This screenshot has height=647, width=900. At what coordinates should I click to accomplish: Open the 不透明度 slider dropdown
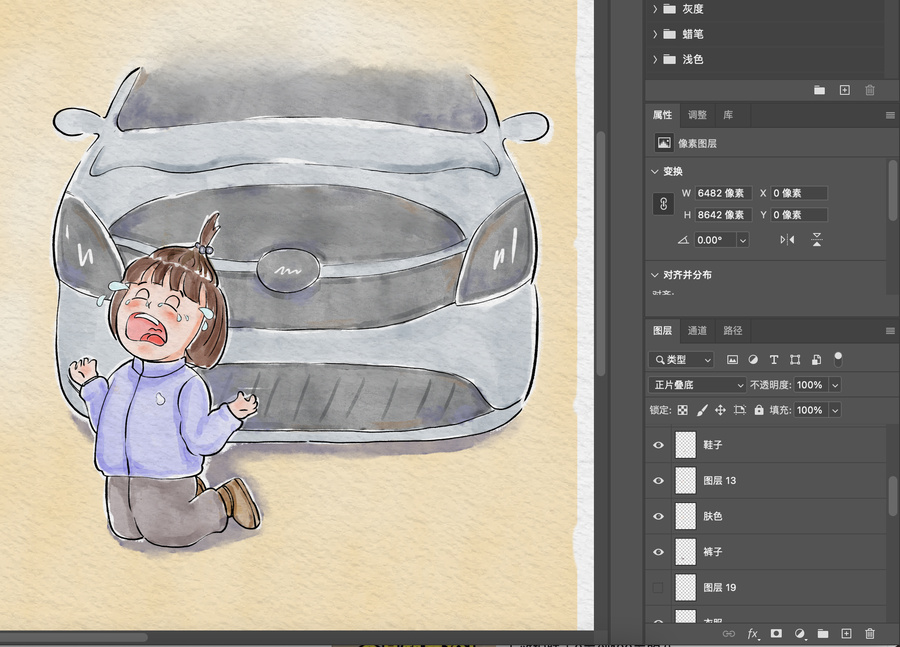(x=835, y=385)
